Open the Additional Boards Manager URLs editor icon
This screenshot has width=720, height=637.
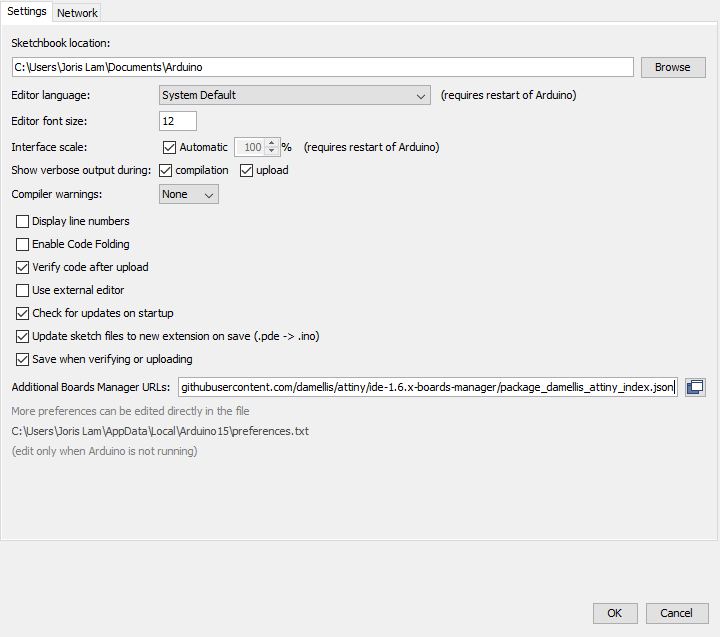[x=695, y=387]
